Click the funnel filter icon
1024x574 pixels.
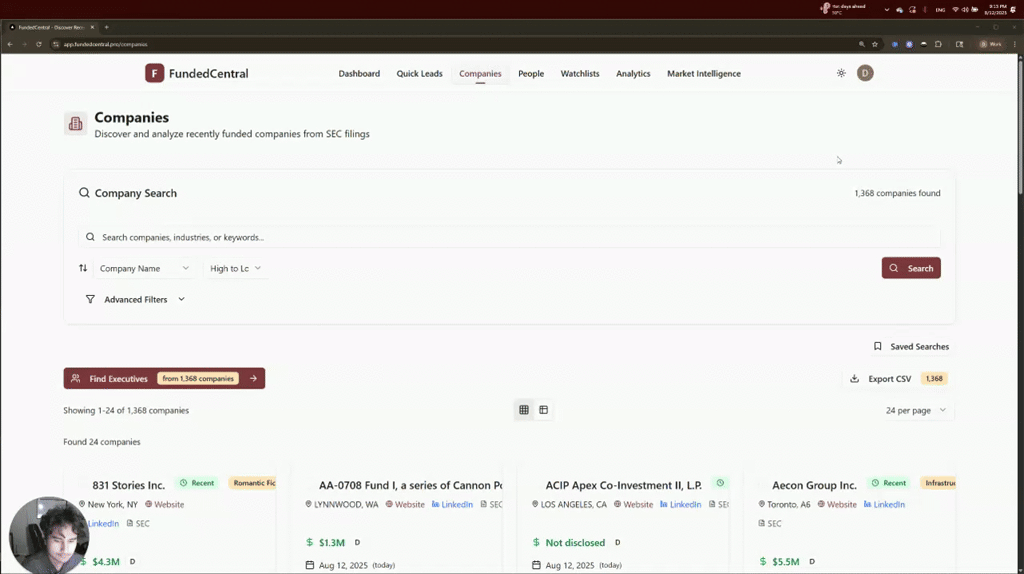(90, 299)
